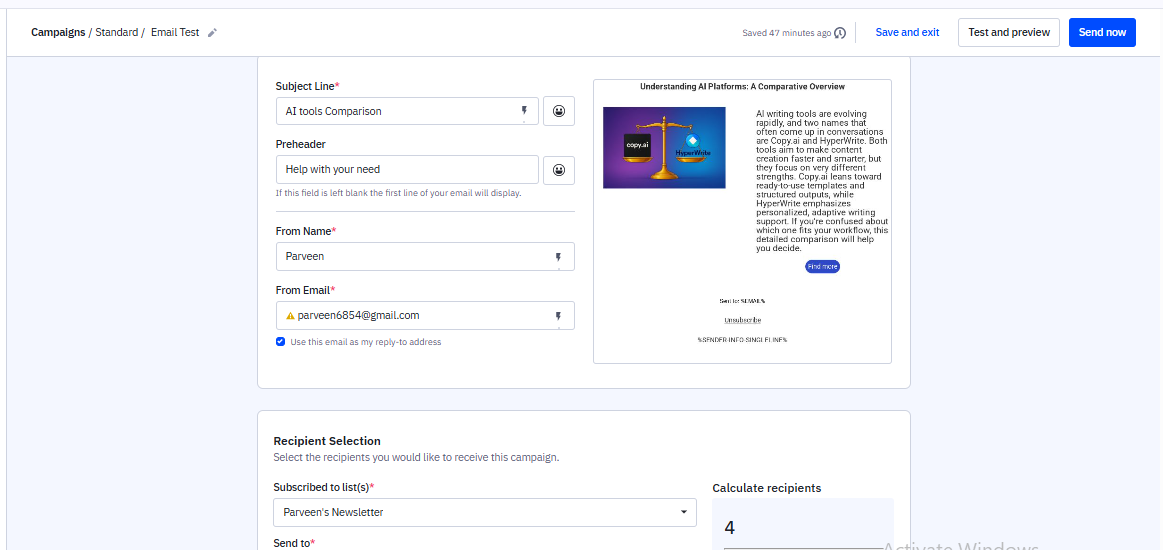Click the Find more button in preview

pyautogui.click(x=822, y=267)
